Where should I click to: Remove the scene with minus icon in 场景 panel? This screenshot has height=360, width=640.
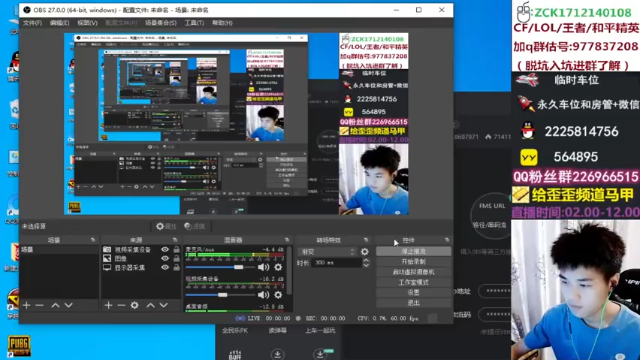pyautogui.click(x=40, y=305)
